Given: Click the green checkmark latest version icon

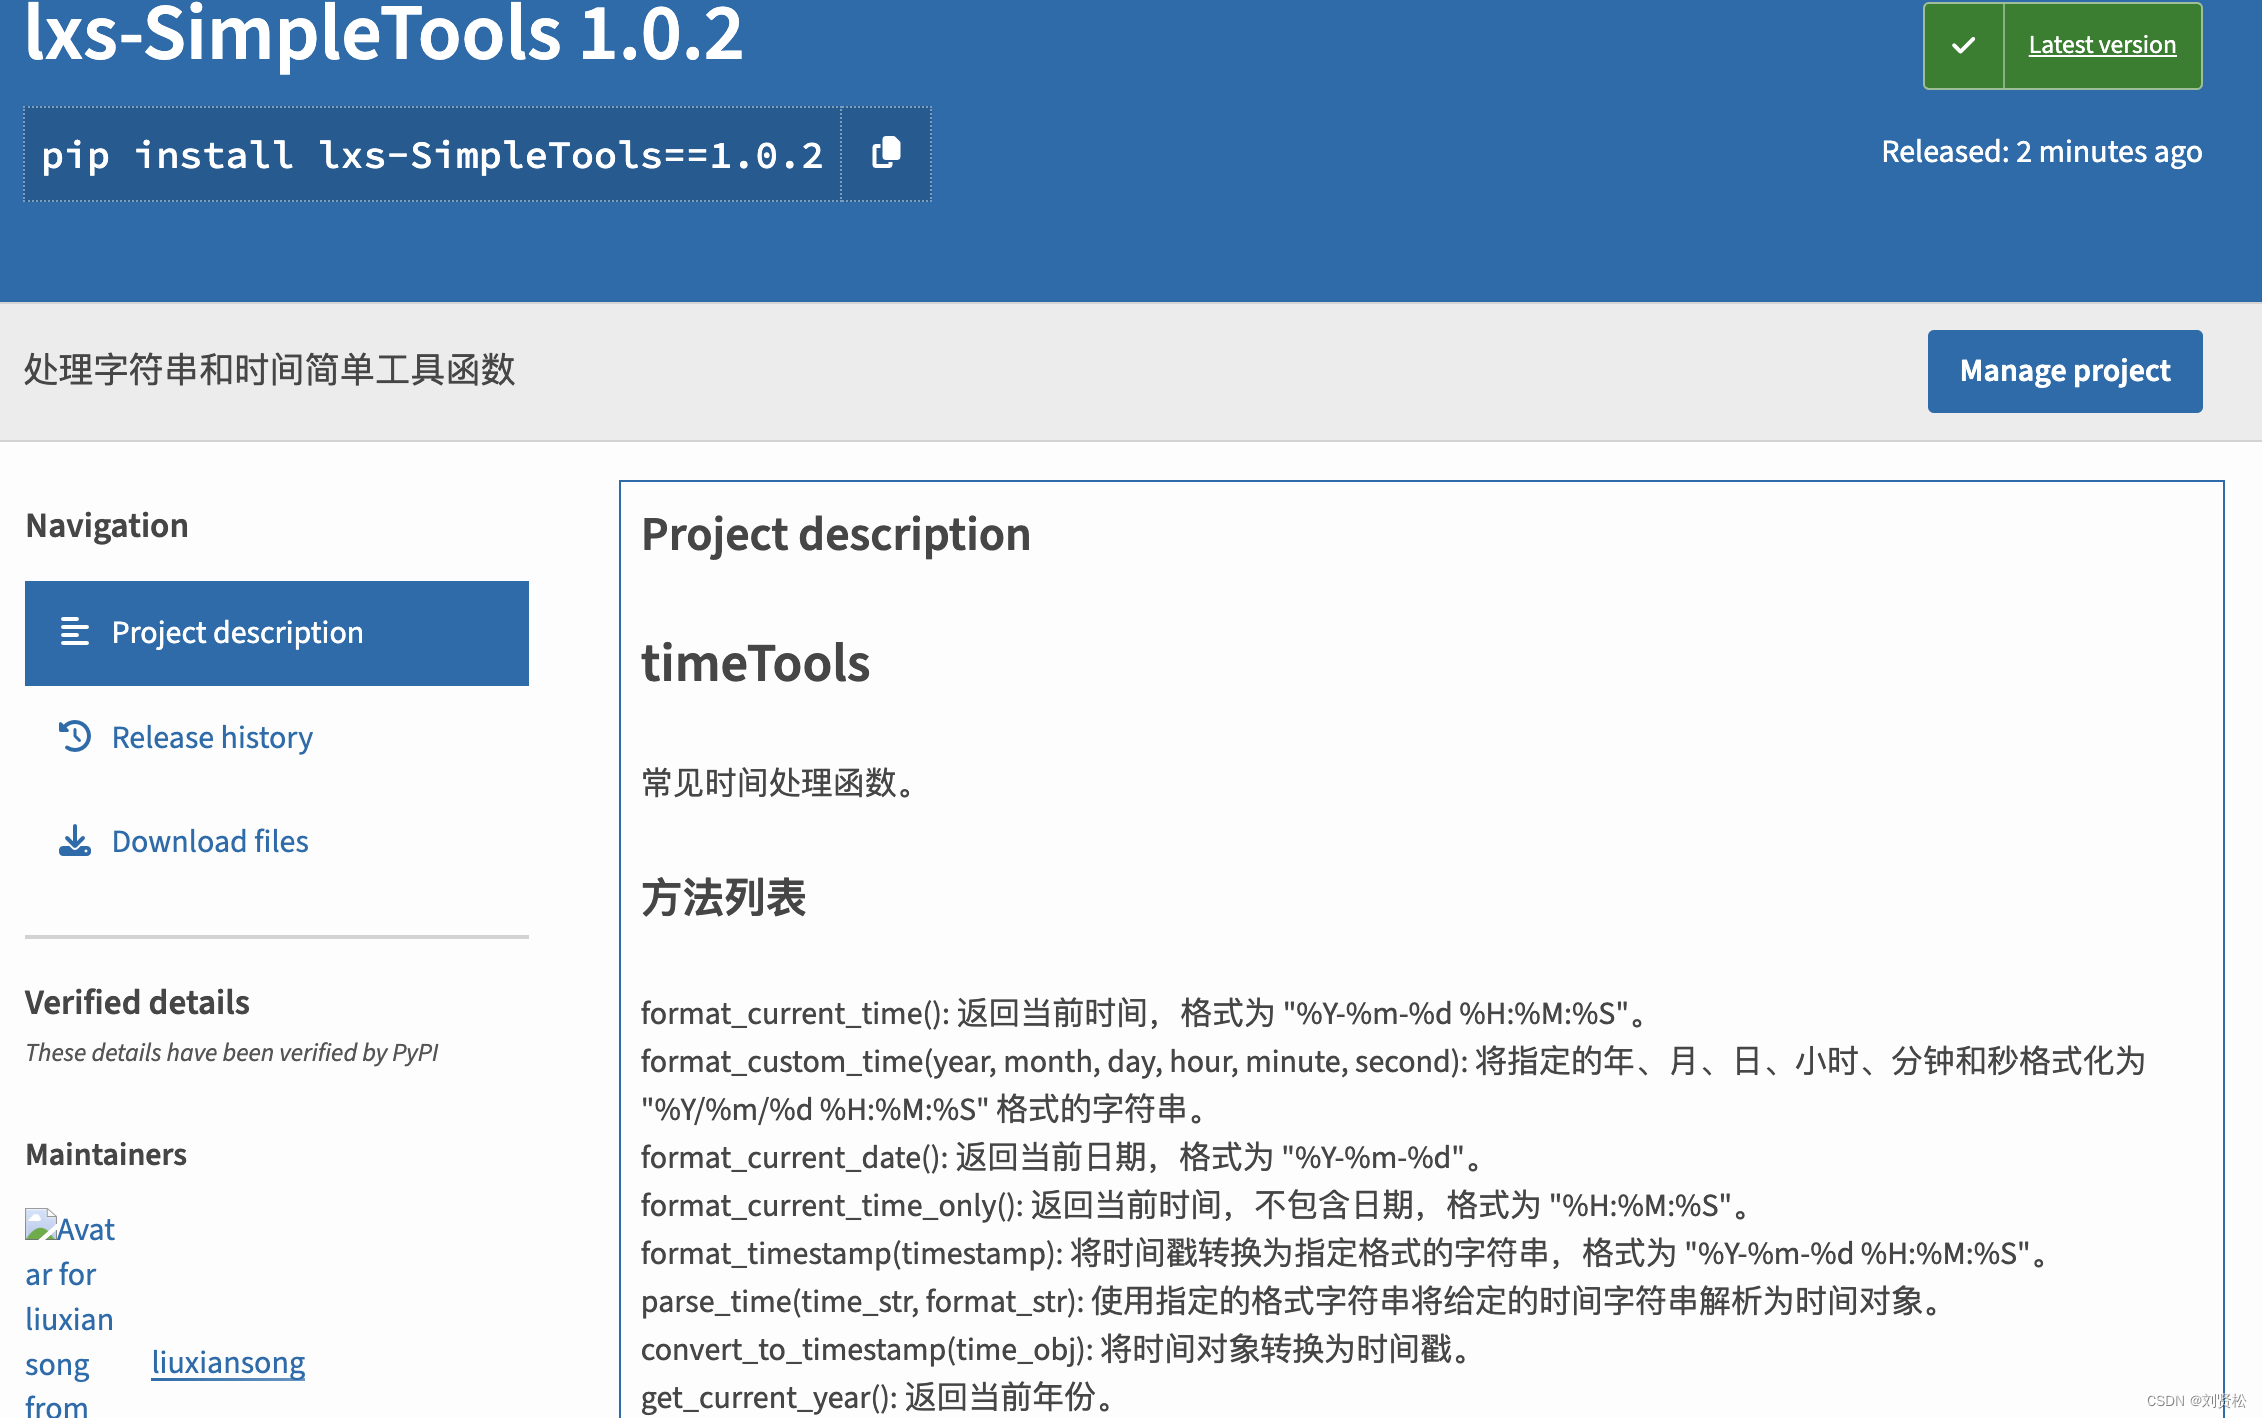Looking at the screenshot, I should (1964, 45).
